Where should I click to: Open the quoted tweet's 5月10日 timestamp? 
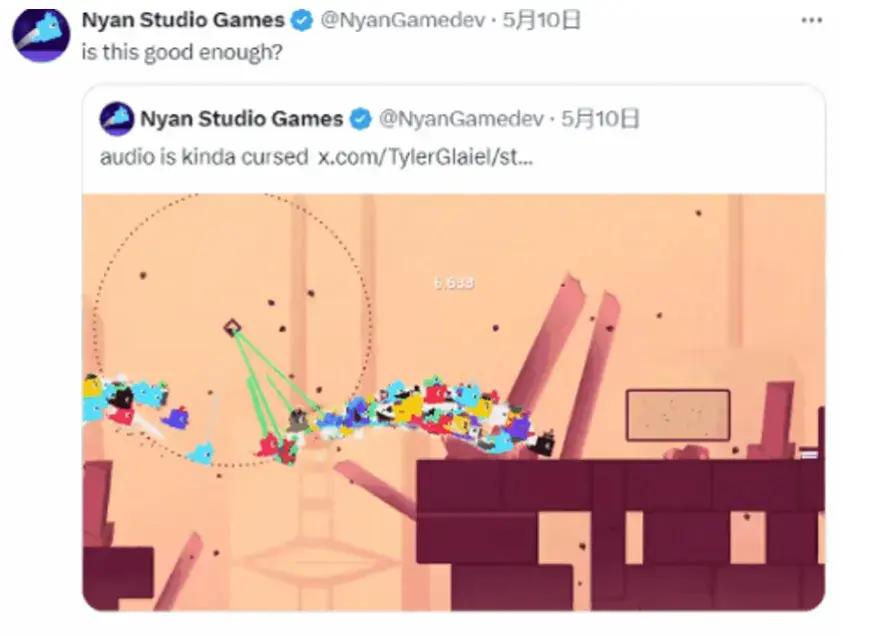(x=600, y=119)
